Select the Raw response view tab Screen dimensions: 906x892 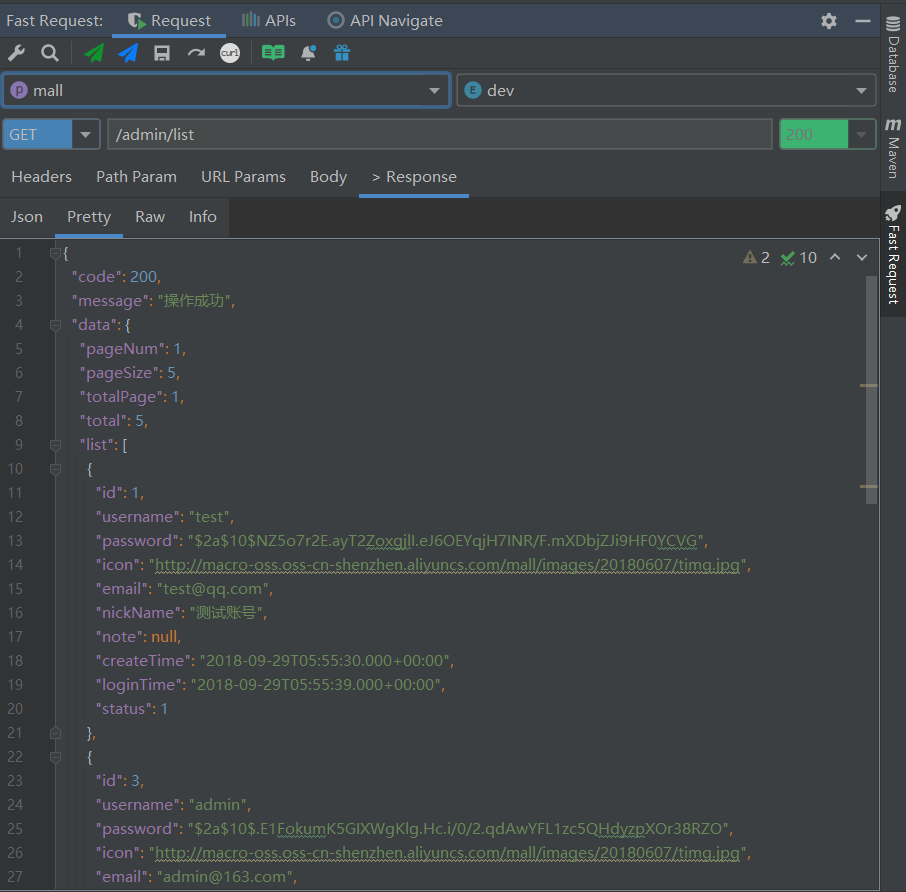150,217
